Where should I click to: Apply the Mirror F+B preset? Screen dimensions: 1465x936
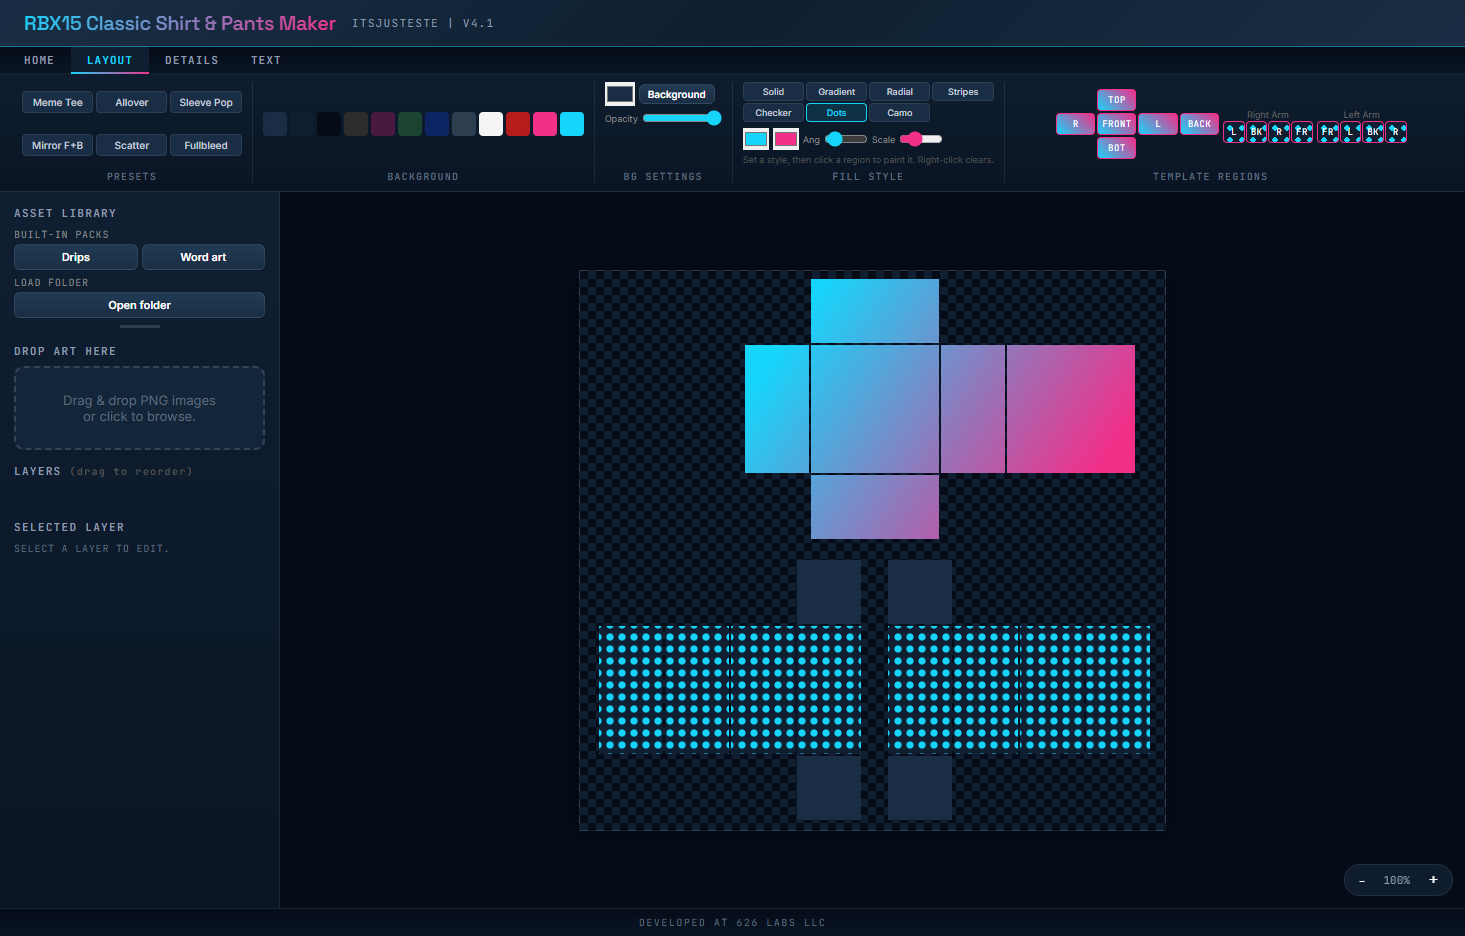(58, 145)
